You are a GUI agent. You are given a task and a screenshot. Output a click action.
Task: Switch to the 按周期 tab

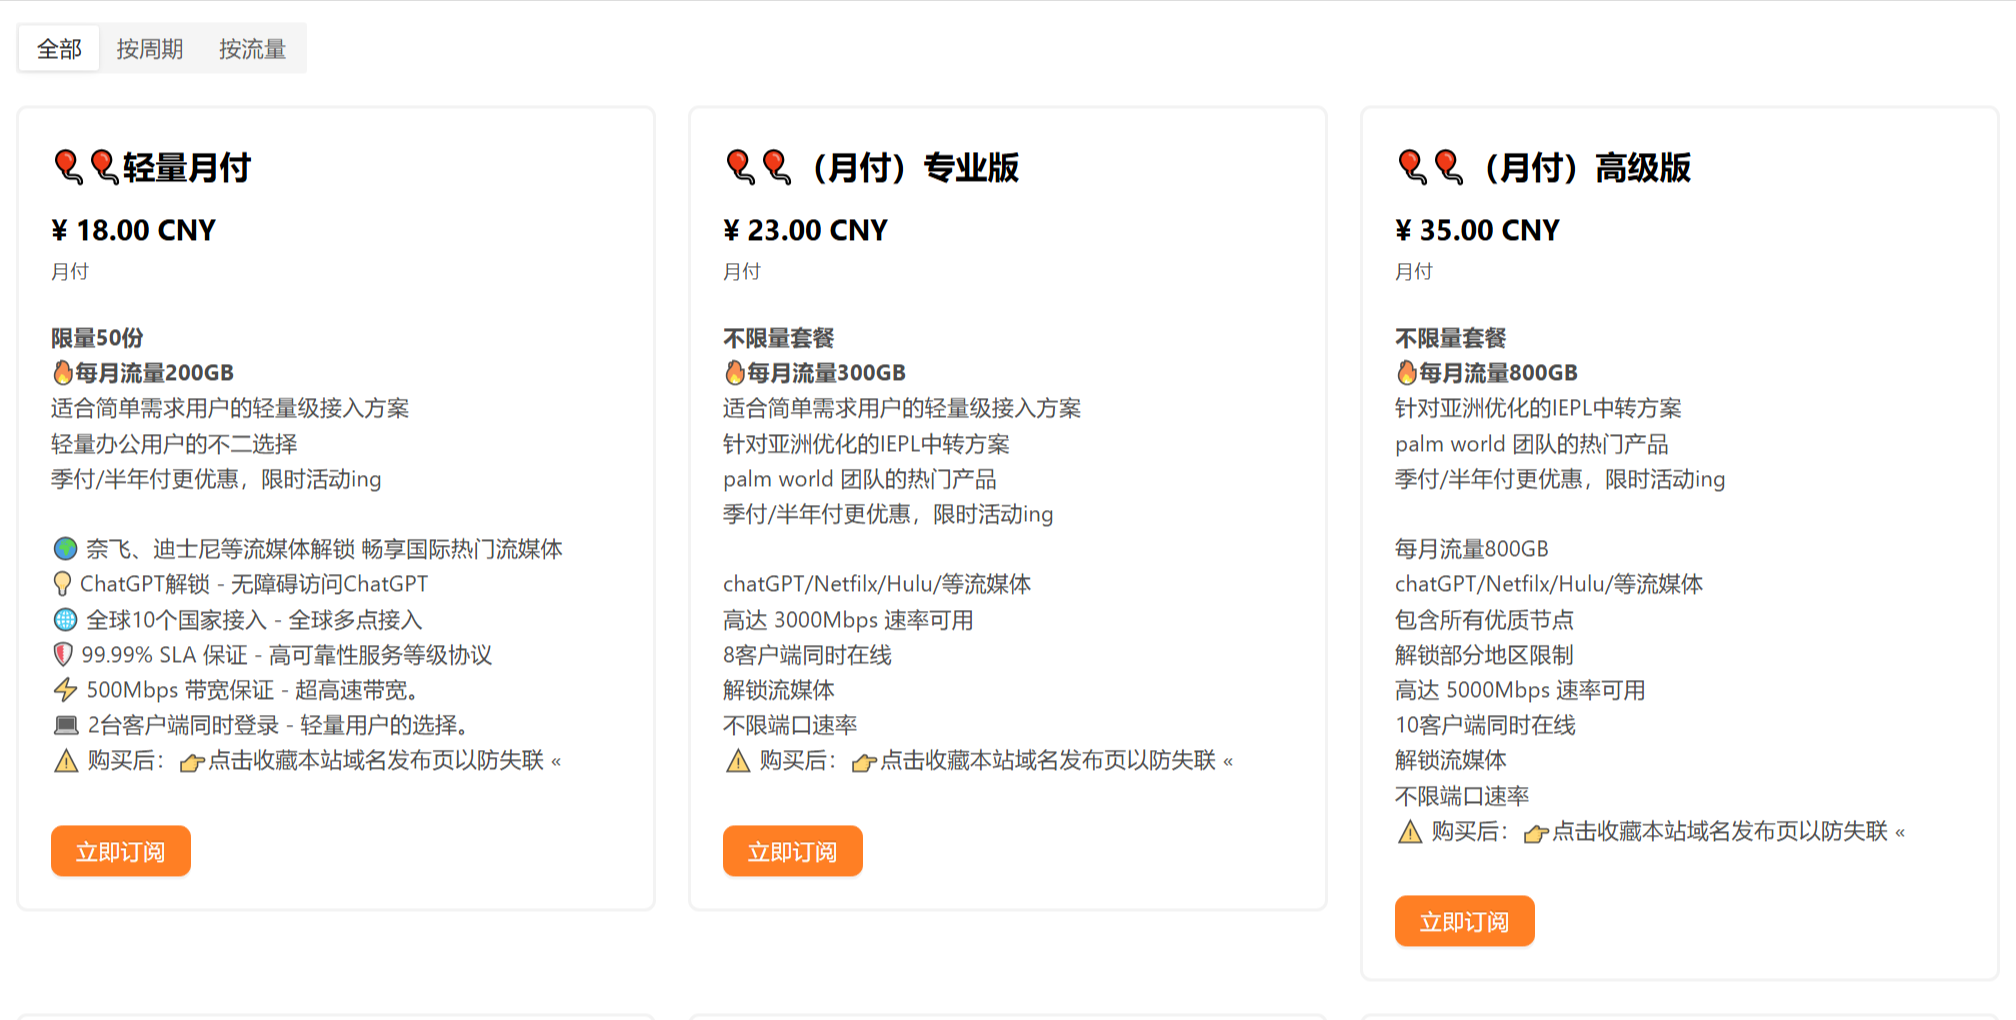[150, 49]
